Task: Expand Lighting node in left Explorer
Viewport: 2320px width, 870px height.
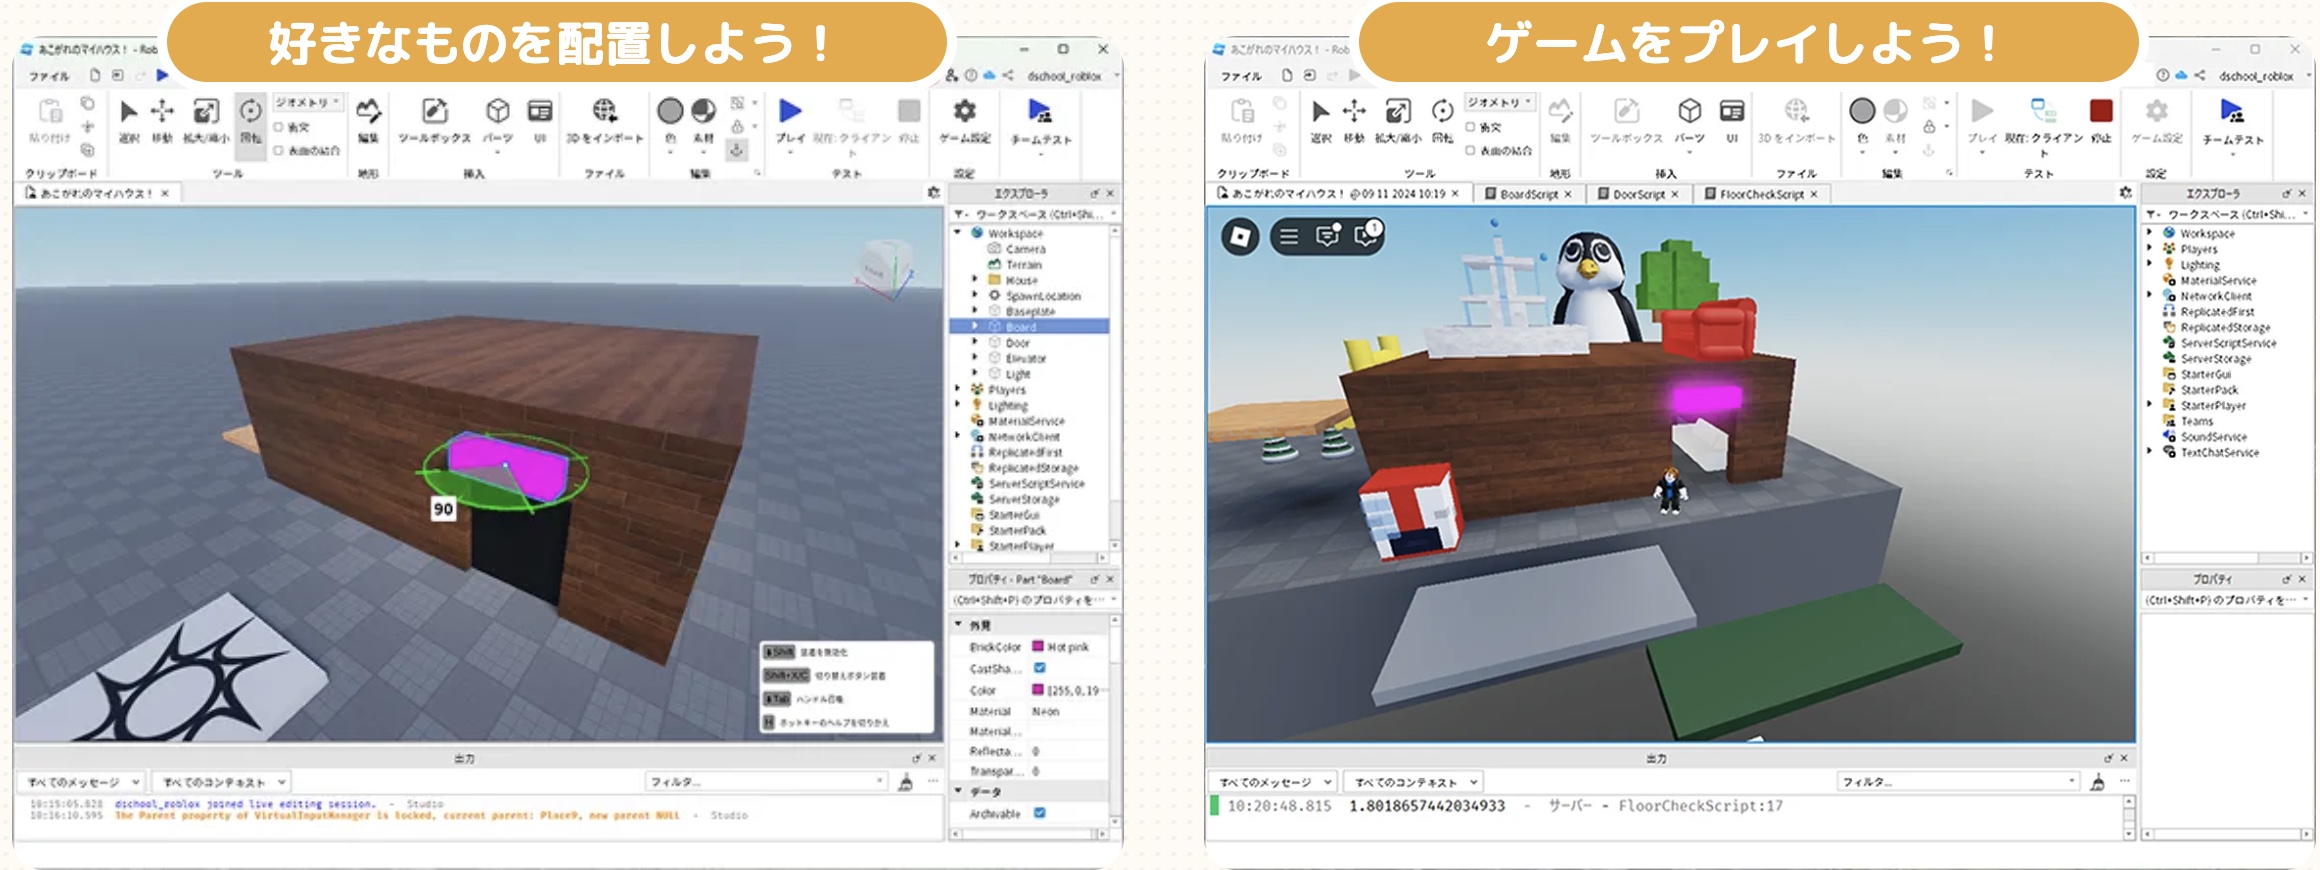Action: point(958,405)
